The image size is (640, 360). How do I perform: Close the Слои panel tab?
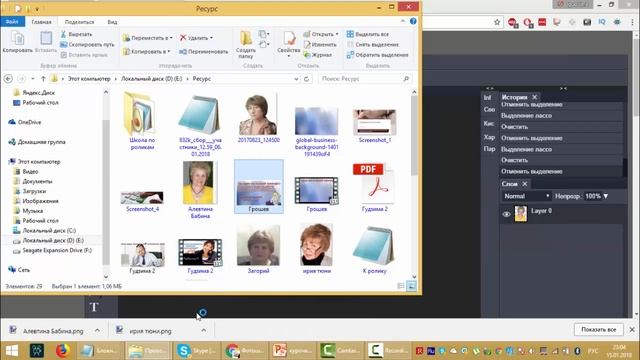tap(525, 184)
